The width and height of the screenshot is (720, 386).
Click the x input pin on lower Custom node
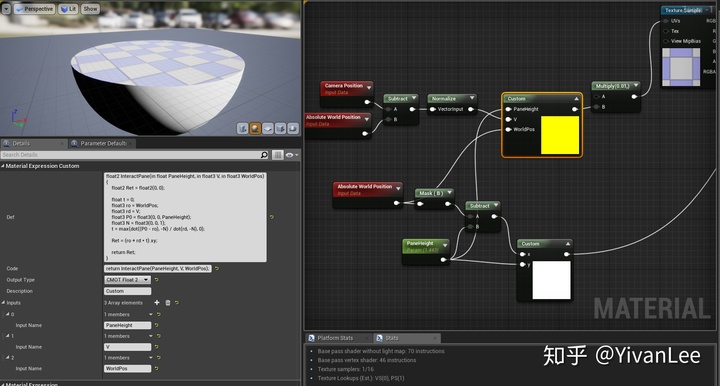(x=523, y=254)
